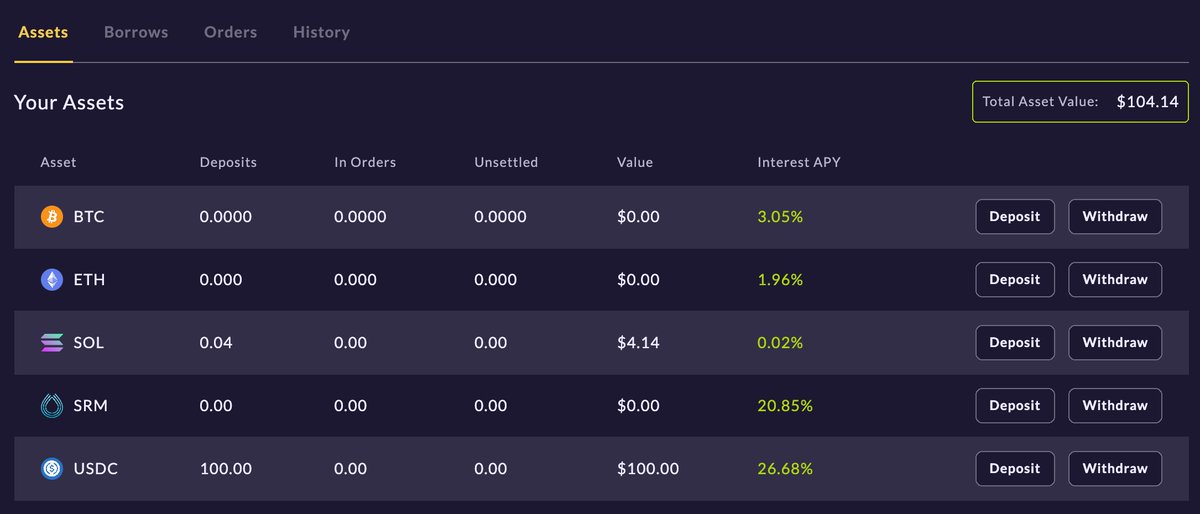The width and height of the screenshot is (1200, 514).
Task: Click the SOL gradient stripes icon
Action: coord(51,343)
